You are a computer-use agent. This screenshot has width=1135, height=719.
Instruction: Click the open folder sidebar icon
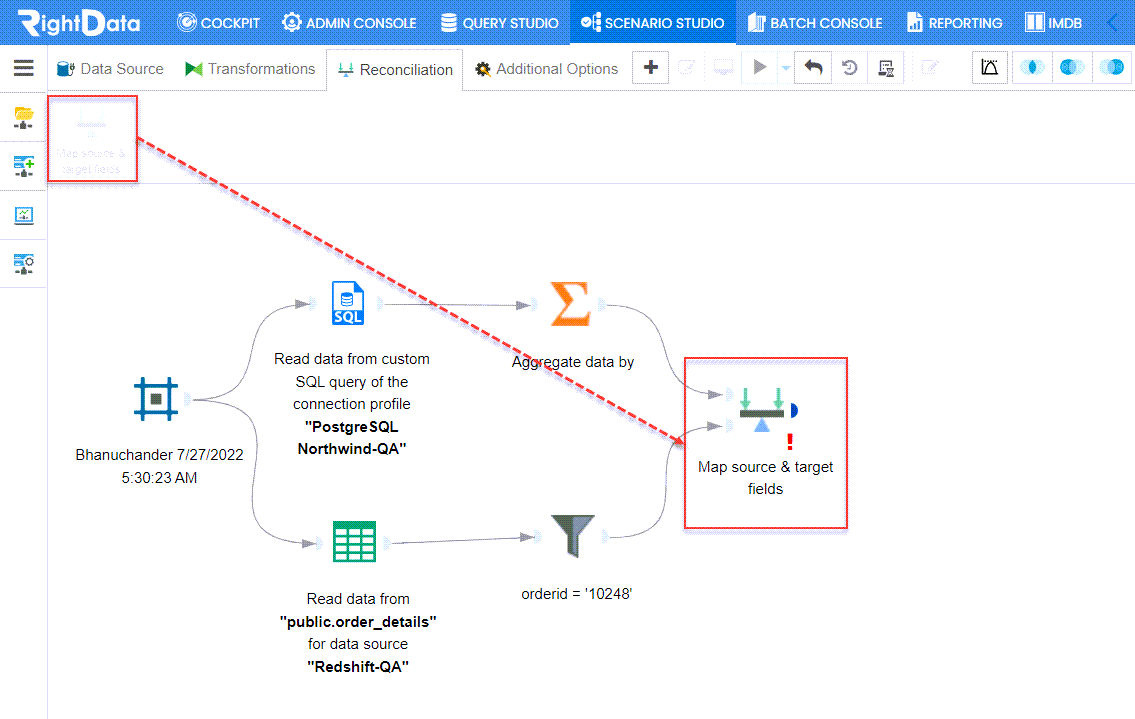point(24,117)
